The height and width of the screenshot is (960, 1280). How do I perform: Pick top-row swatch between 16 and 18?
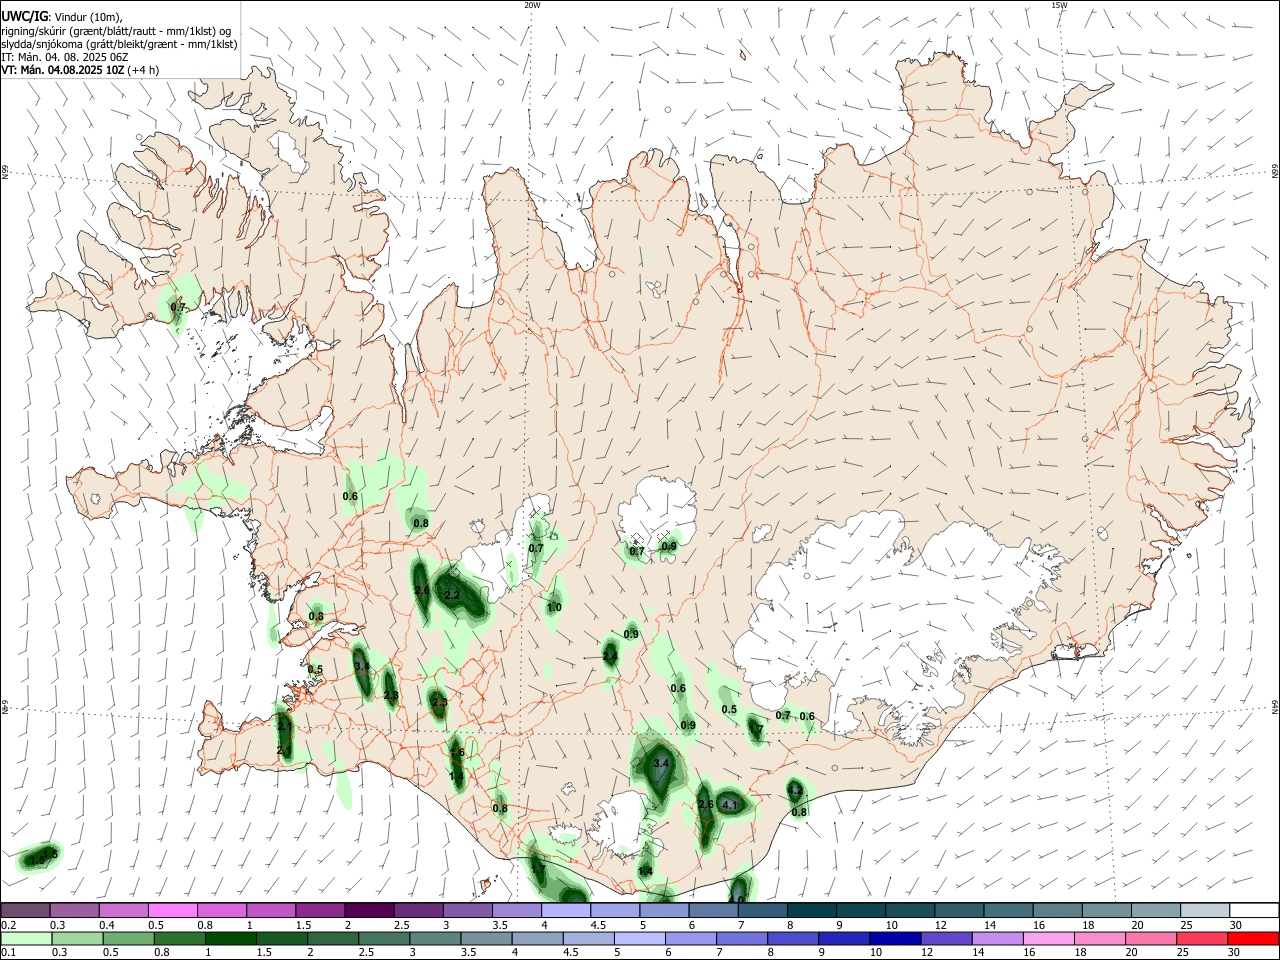click(x=1057, y=910)
